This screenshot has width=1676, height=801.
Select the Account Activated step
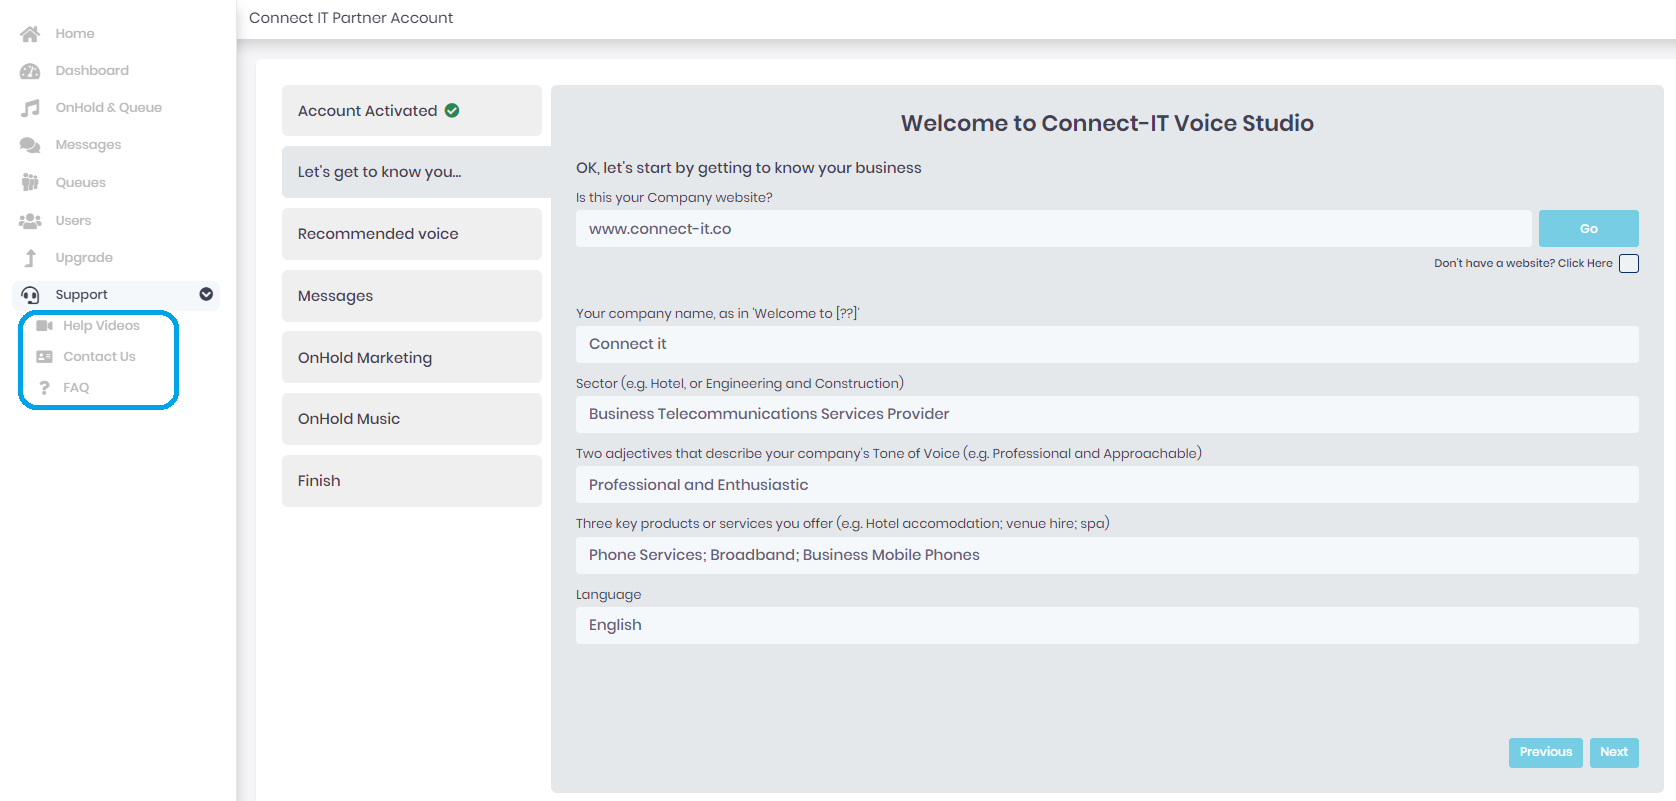coord(412,111)
